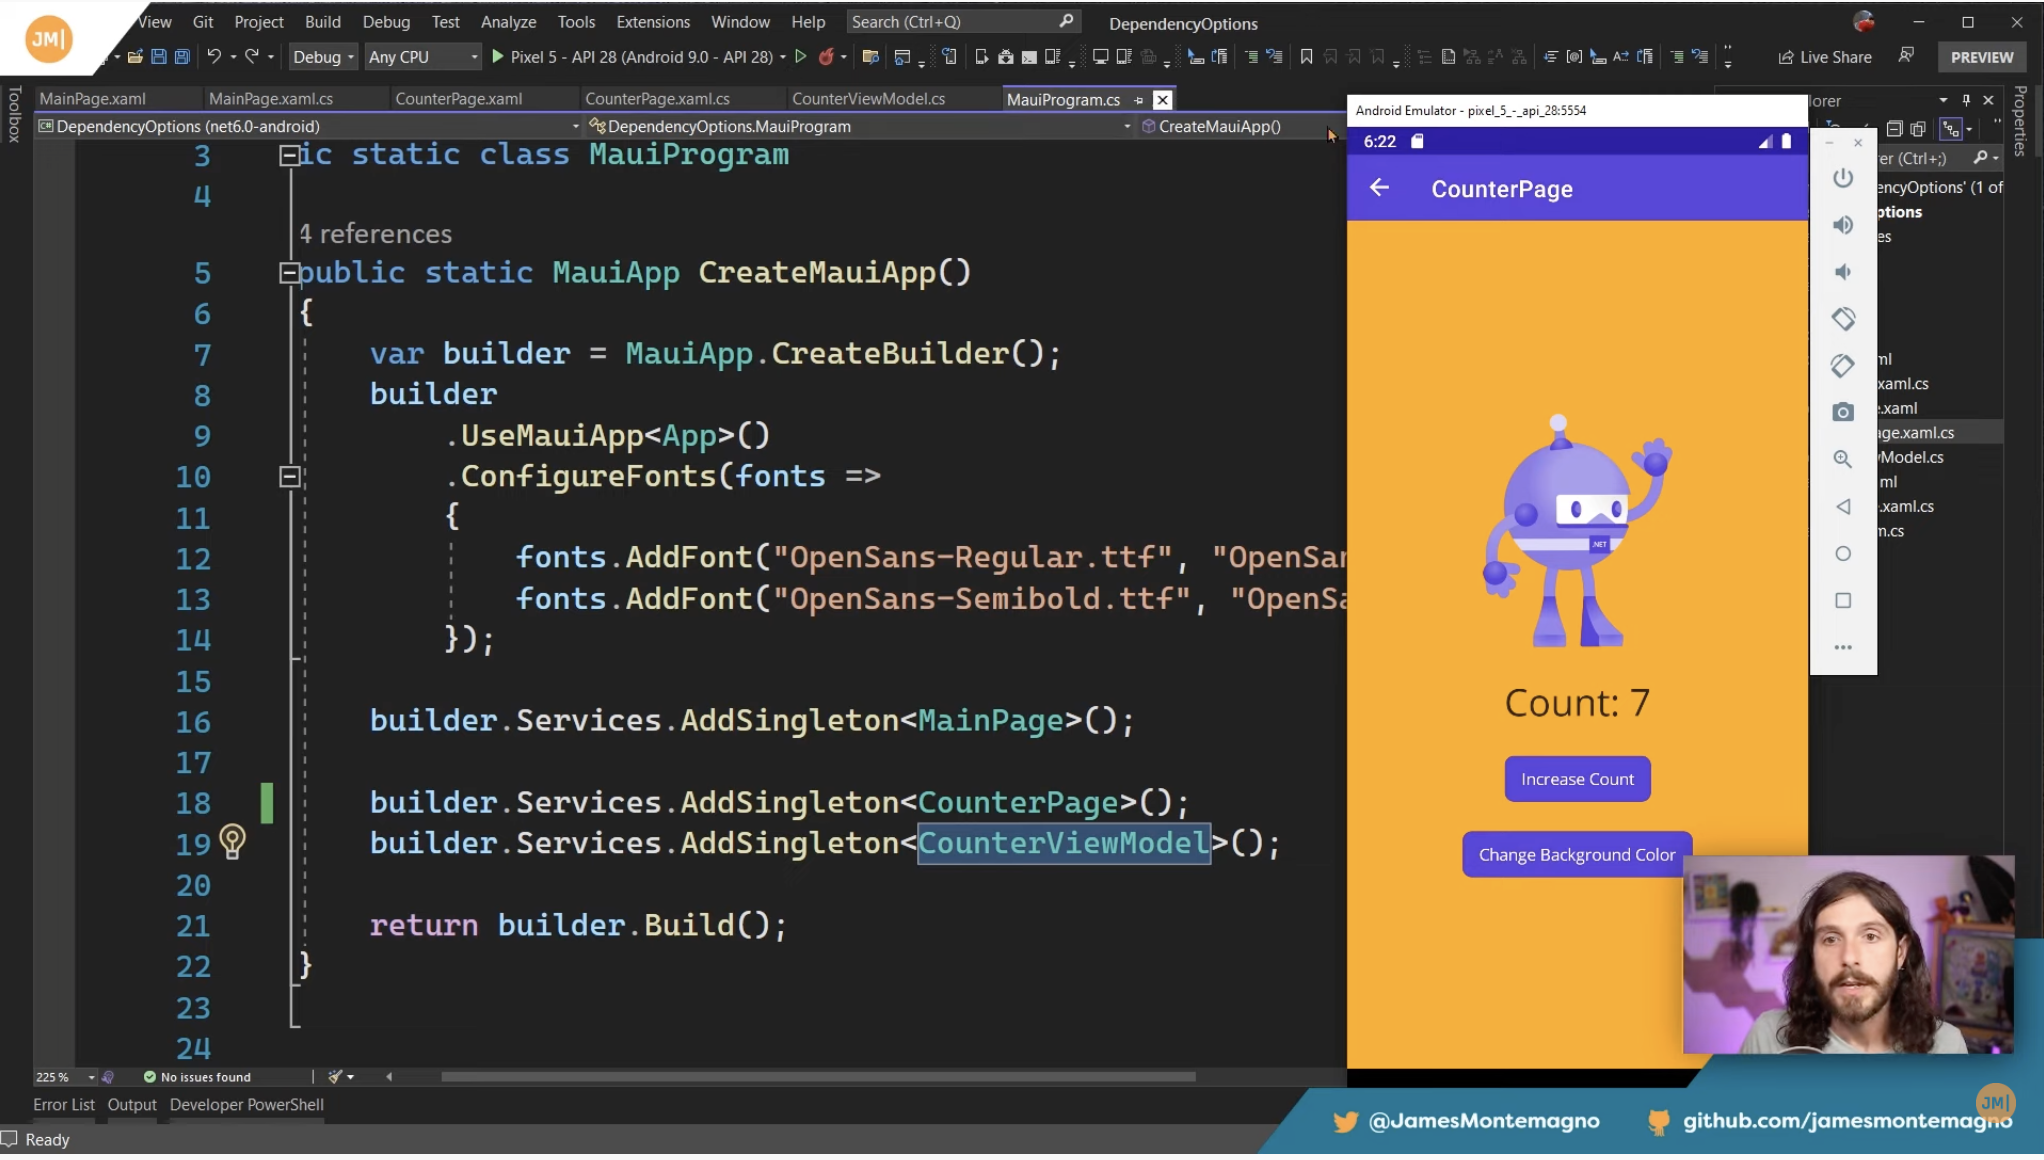2044x1160 pixels.
Task: Collapse the CreateMauiApp method outline
Action: [x=289, y=273]
